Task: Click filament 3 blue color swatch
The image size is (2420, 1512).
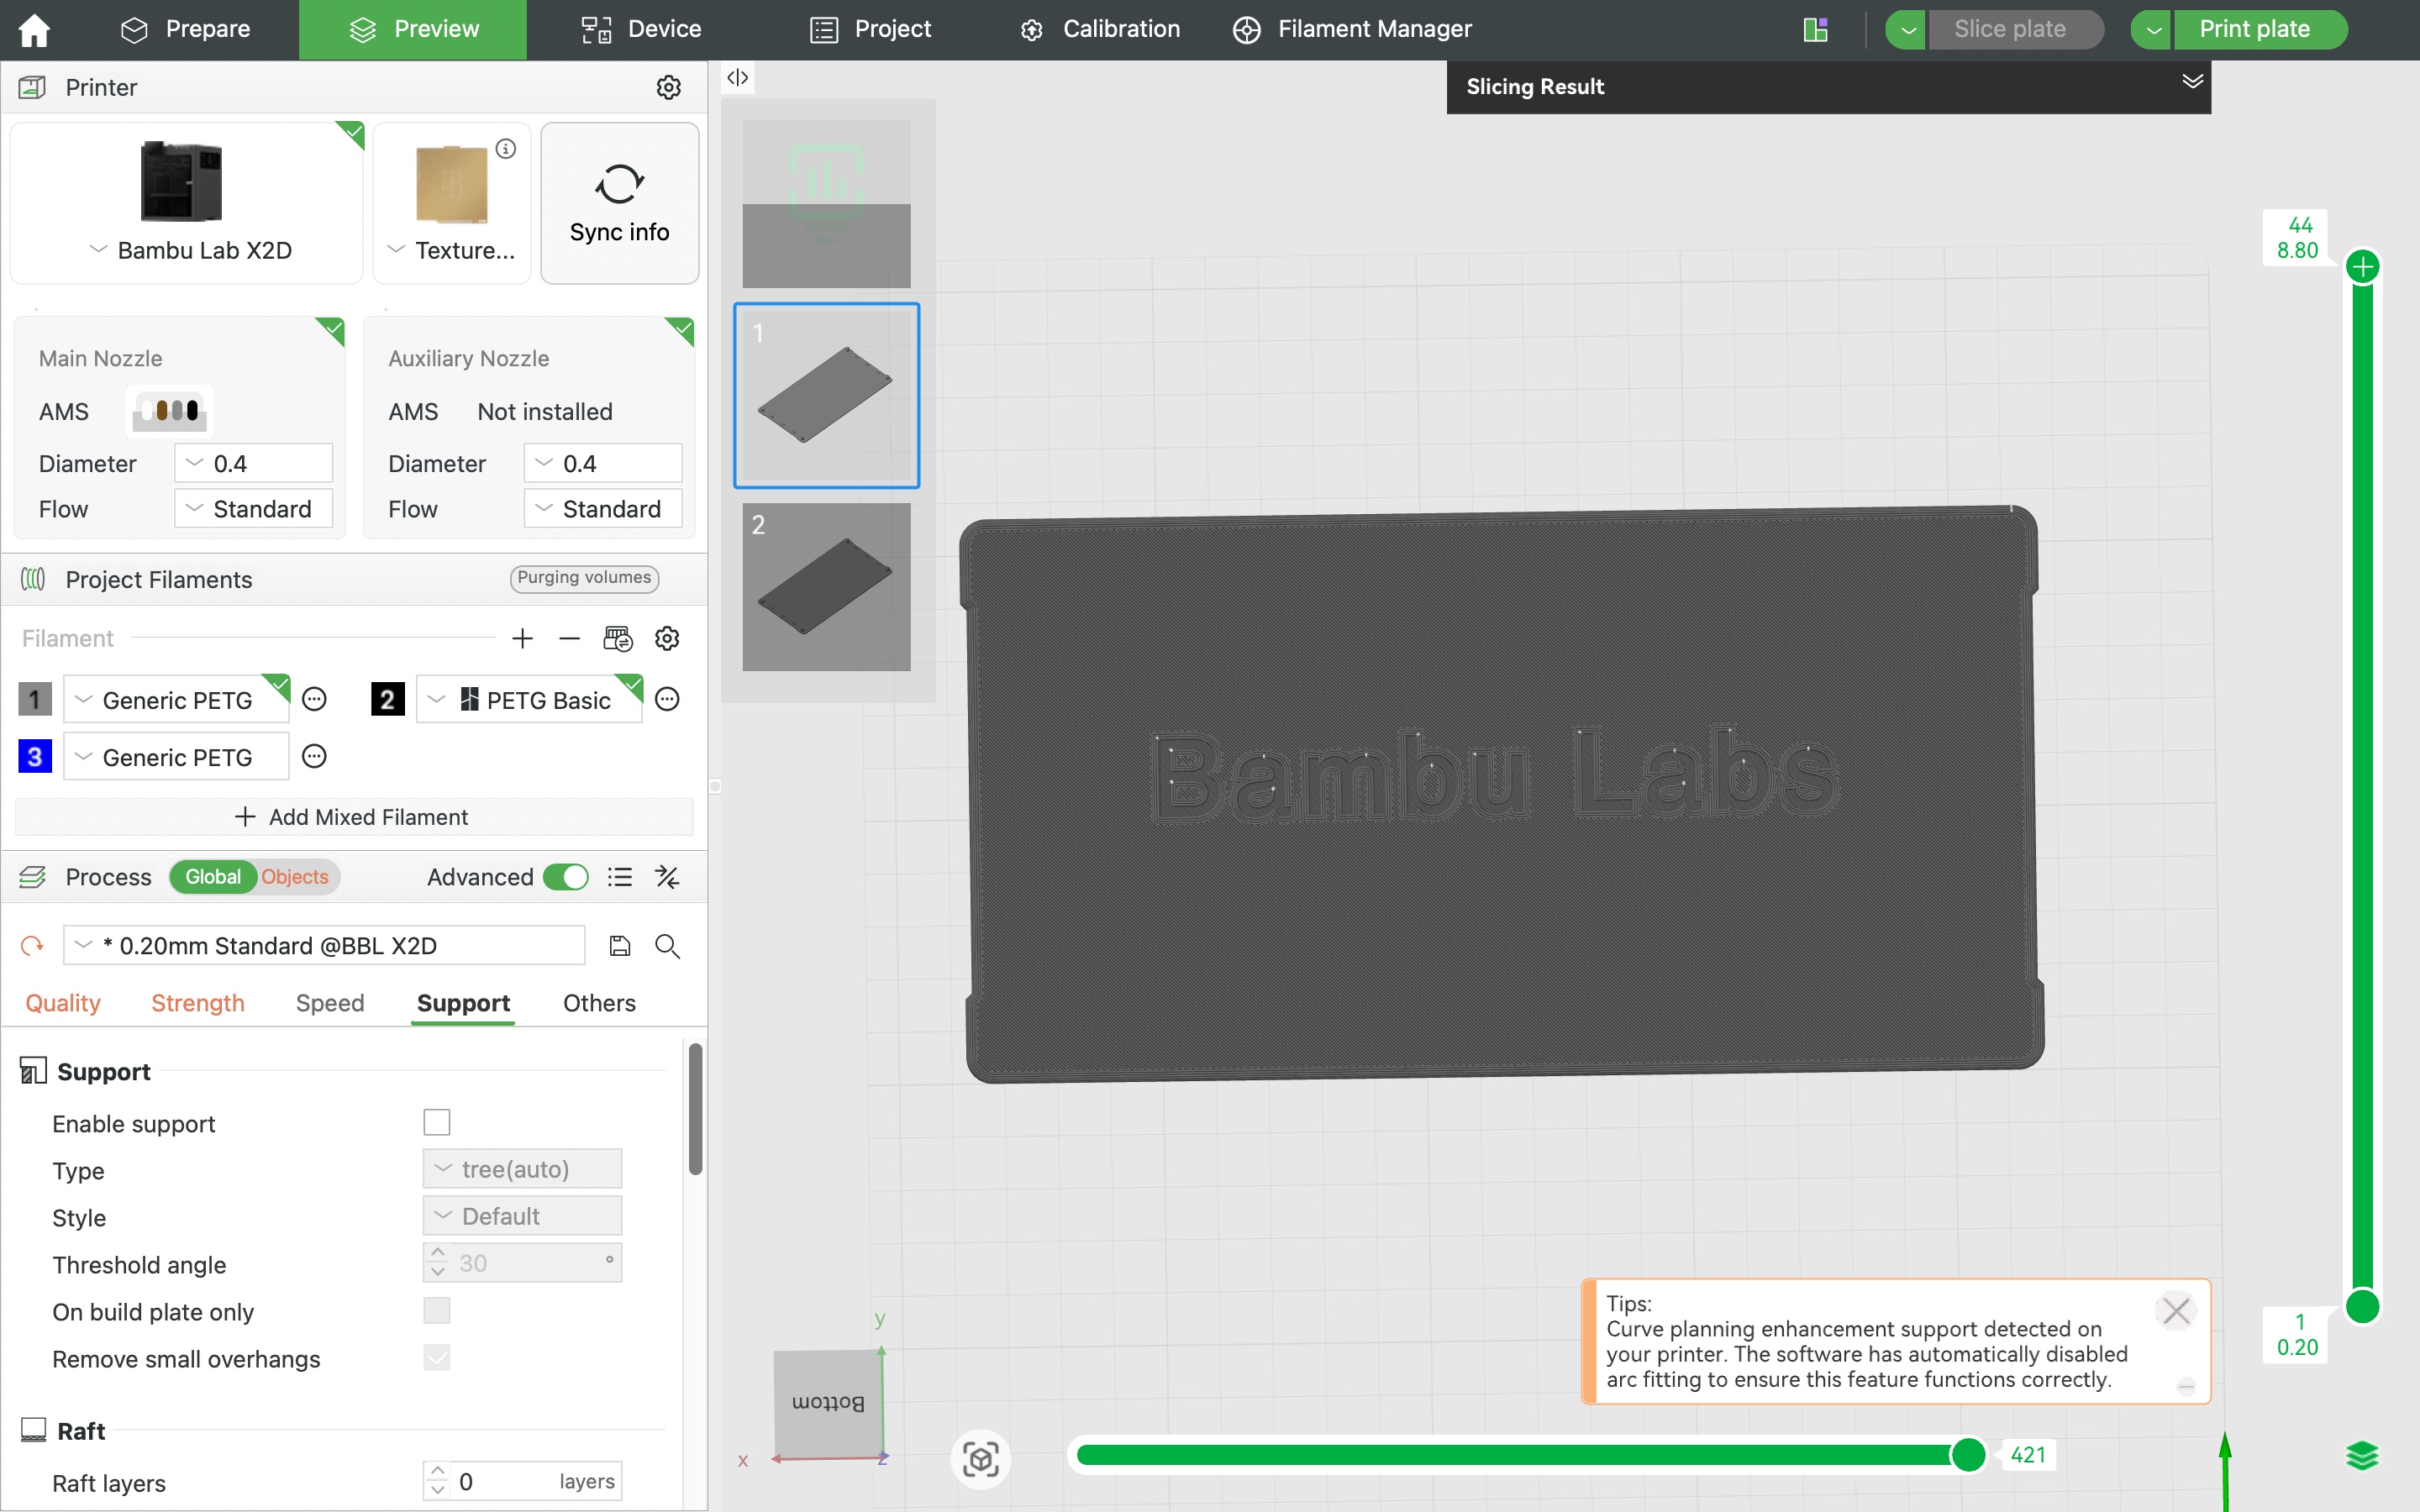Action: click(x=35, y=756)
